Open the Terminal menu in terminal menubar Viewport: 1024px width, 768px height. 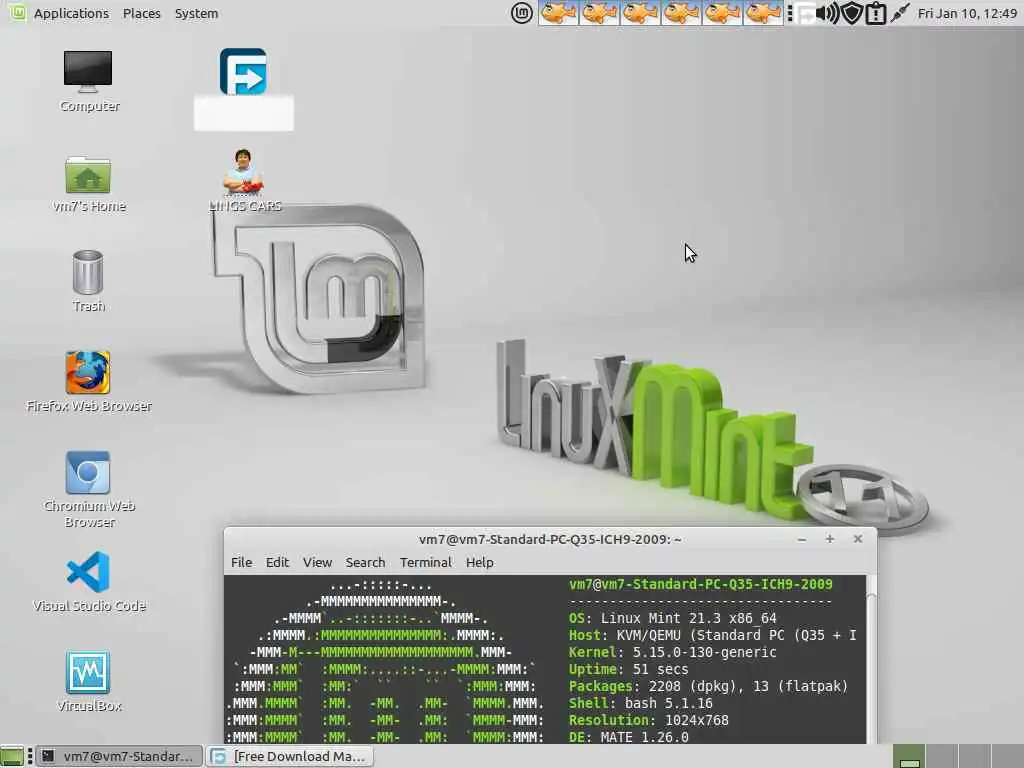tap(426, 562)
